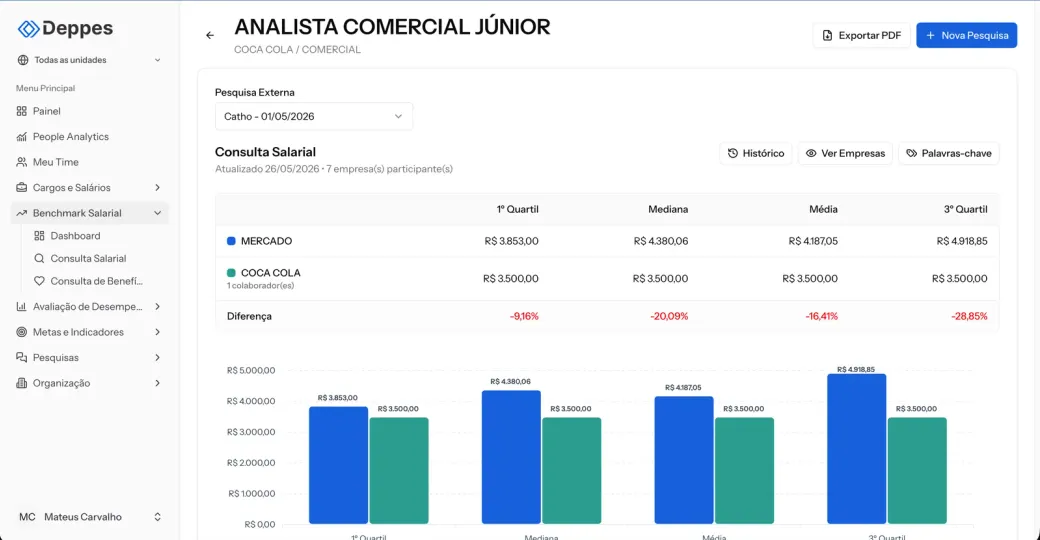Click the Benchmark Salarial trend icon
Viewport: 1040px width, 540px height.
click(22, 213)
